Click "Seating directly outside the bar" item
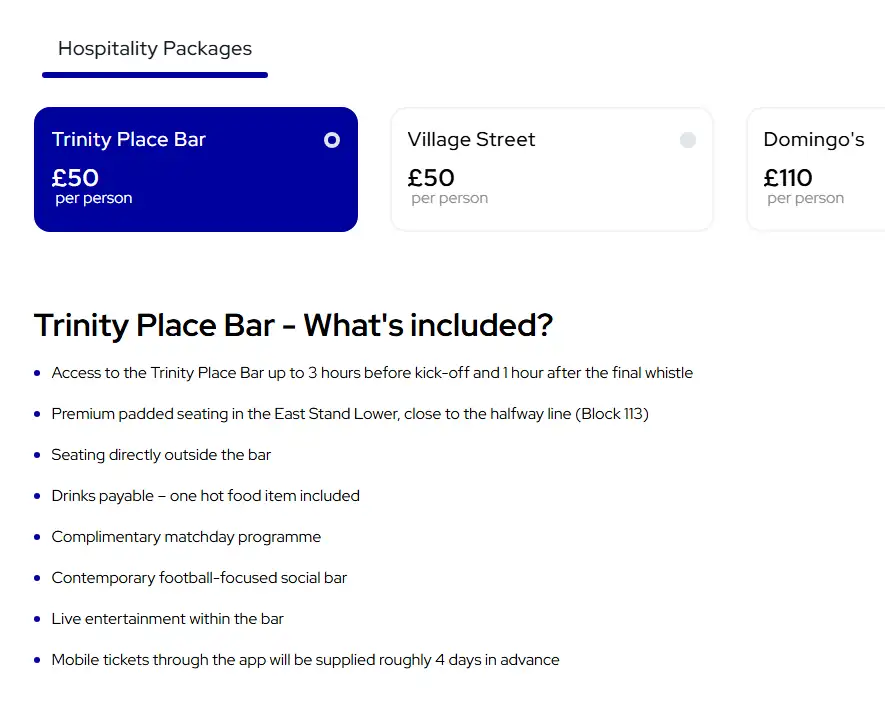 (161, 455)
